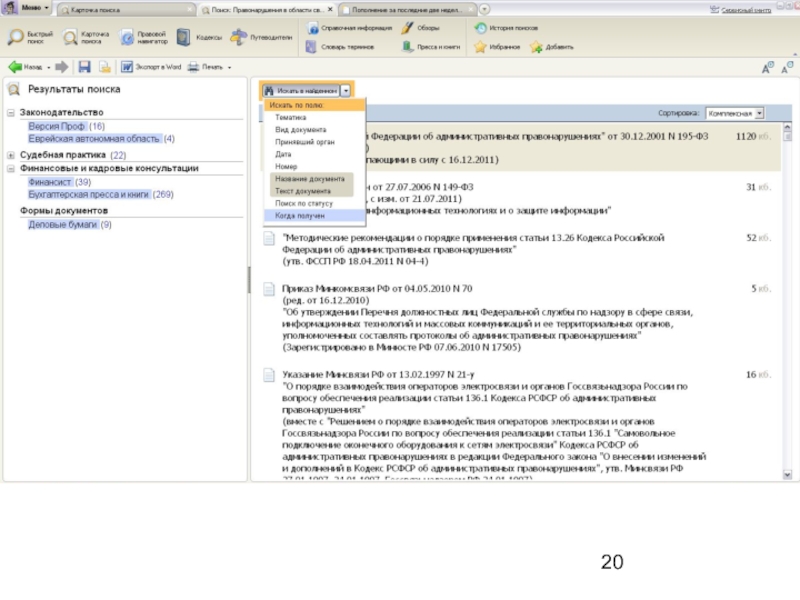The height and width of the screenshot is (600, 800).
Task: Open Избранное
Action: pyautogui.click(x=497, y=46)
